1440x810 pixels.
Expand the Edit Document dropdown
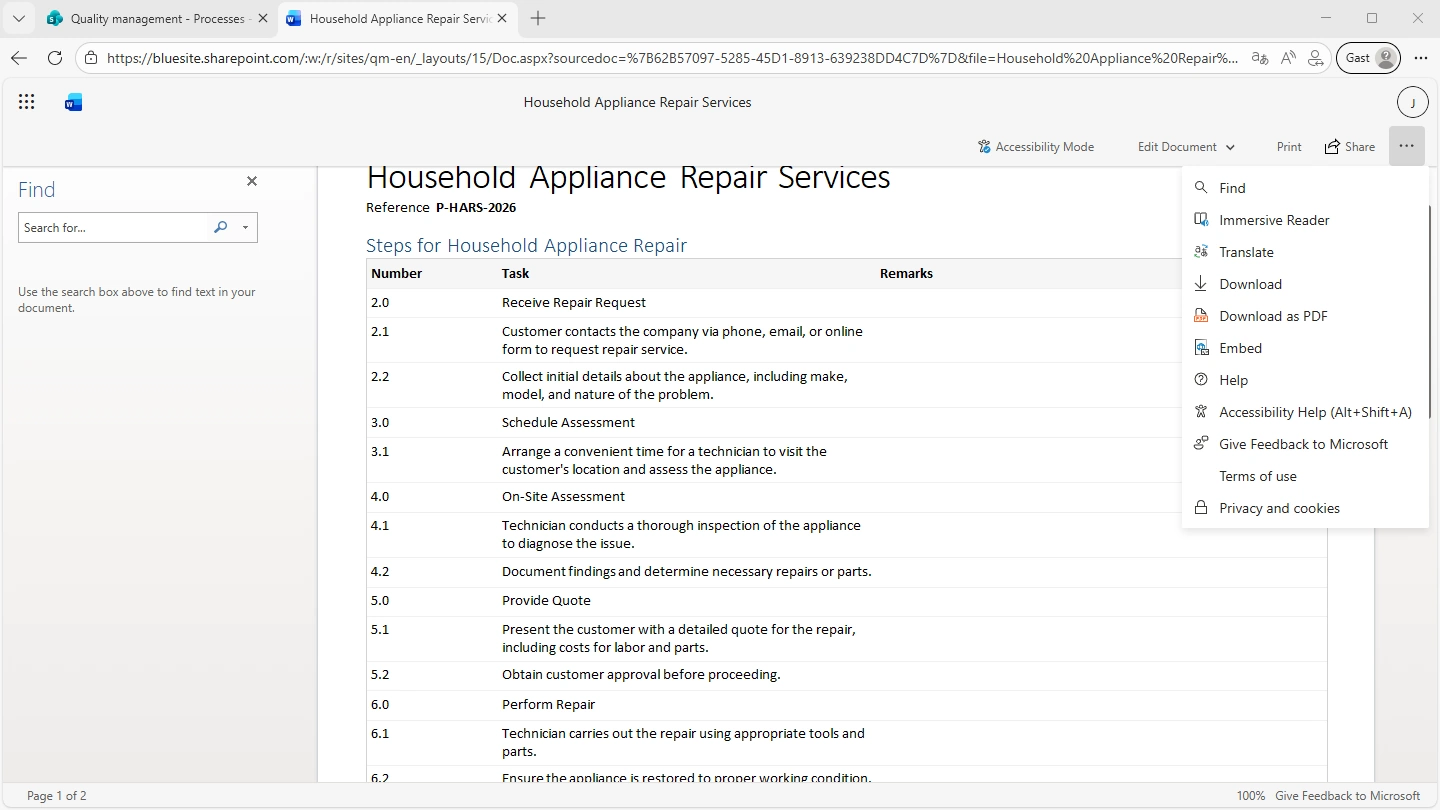click(1185, 146)
